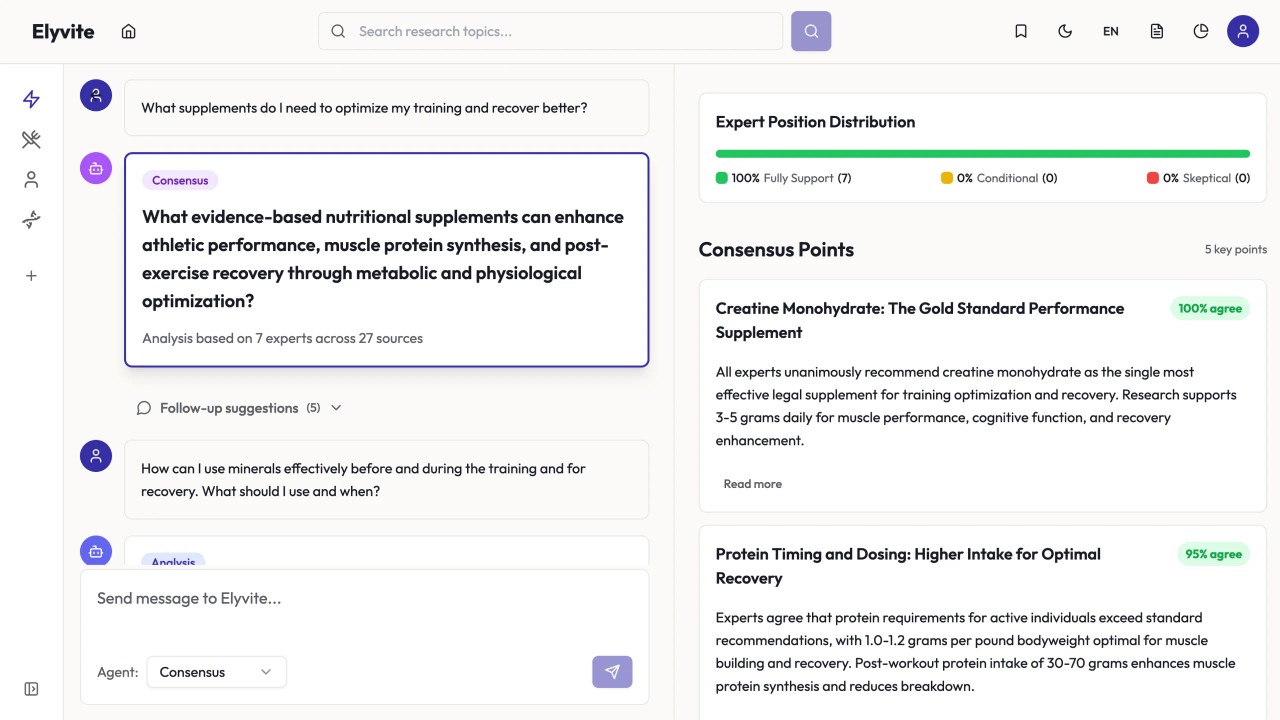Open the Agent selection dropdown showing Consensus
1280x720 pixels.
[x=216, y=672]
